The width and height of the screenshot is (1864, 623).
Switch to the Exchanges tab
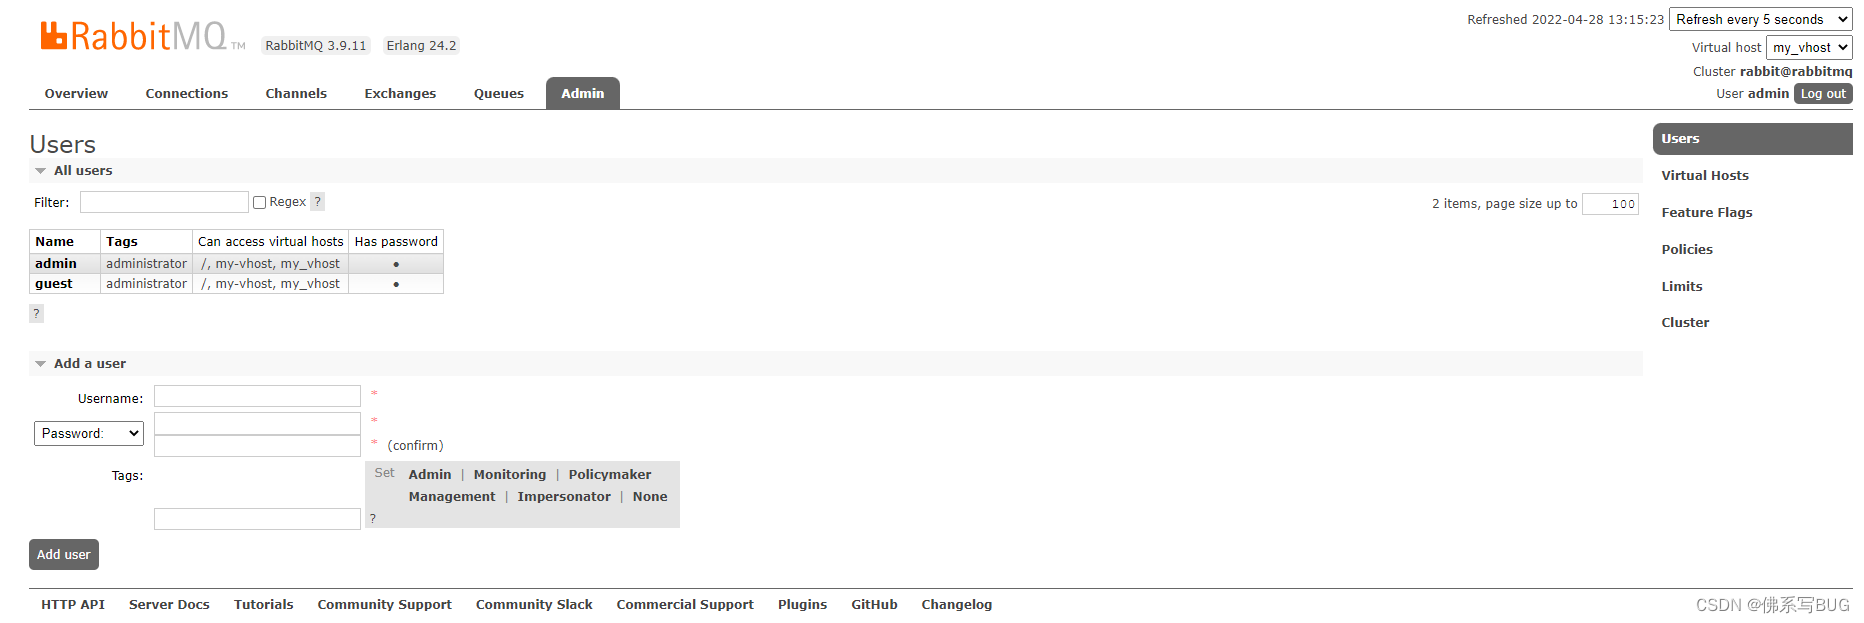point(400,93)
